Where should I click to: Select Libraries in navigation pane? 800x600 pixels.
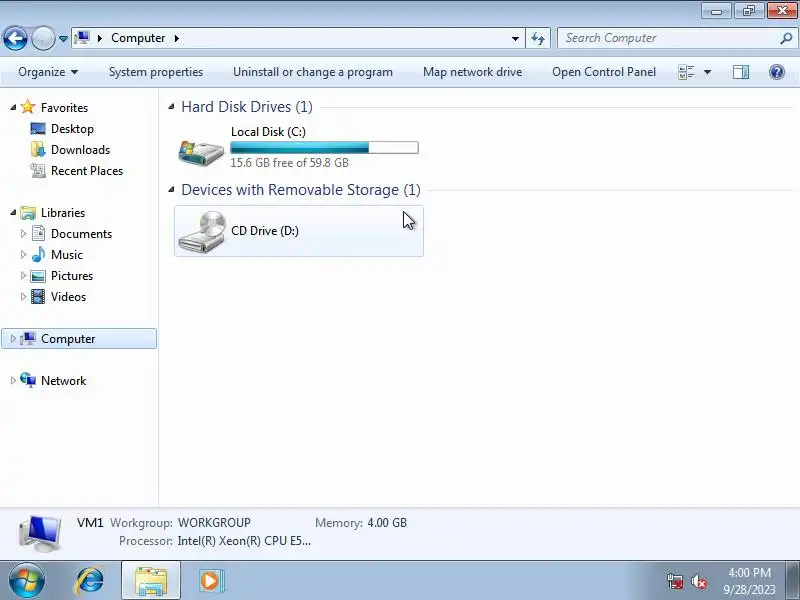click(63, 213)
